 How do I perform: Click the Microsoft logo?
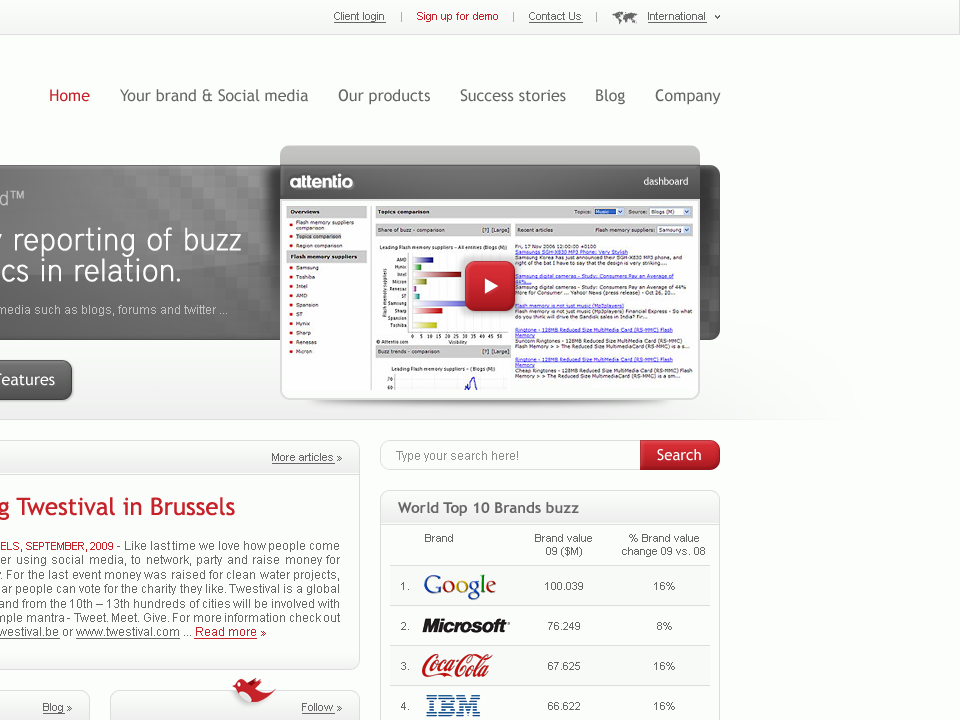[x=465, y=626]
